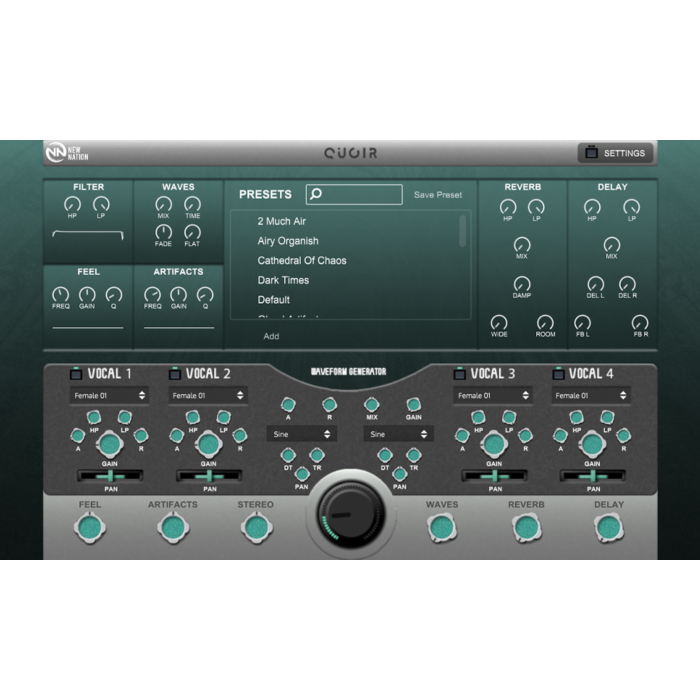Image resolution: width=700 pixels, height=700 pixels.
Task: Click the bottom STEREO macro knob
Action: [256, 528]
